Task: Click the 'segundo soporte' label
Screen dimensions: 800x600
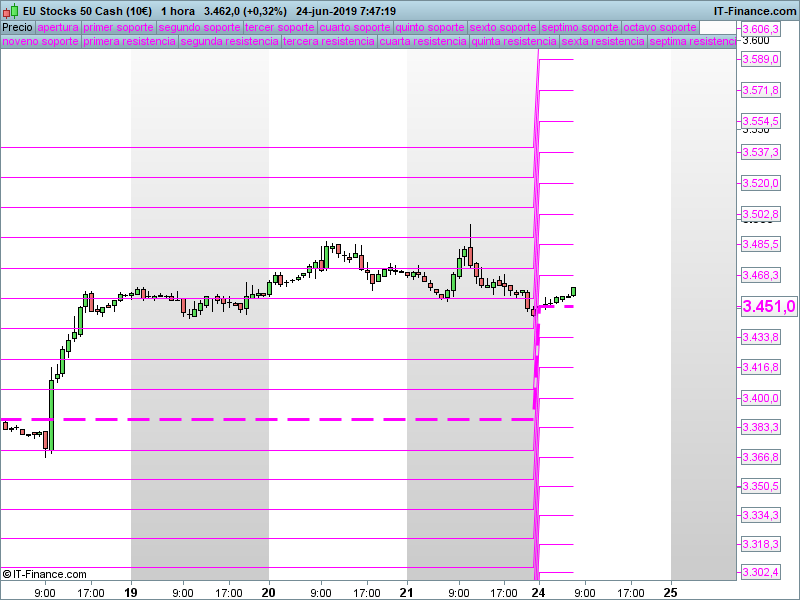Action: (199, 27)
